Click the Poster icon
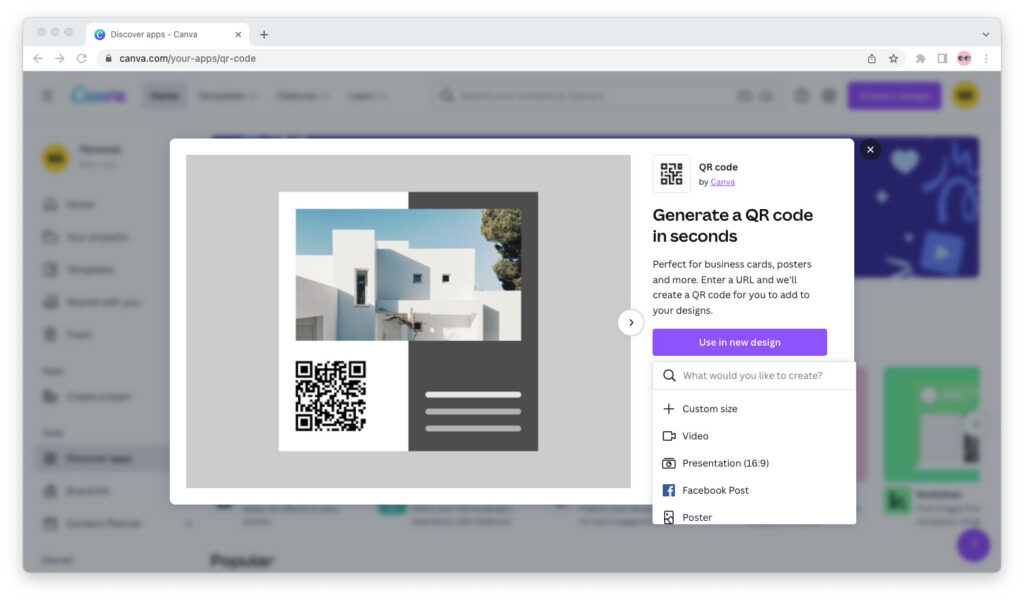This screenshot has height=601, width=1024. click(669, 517)
